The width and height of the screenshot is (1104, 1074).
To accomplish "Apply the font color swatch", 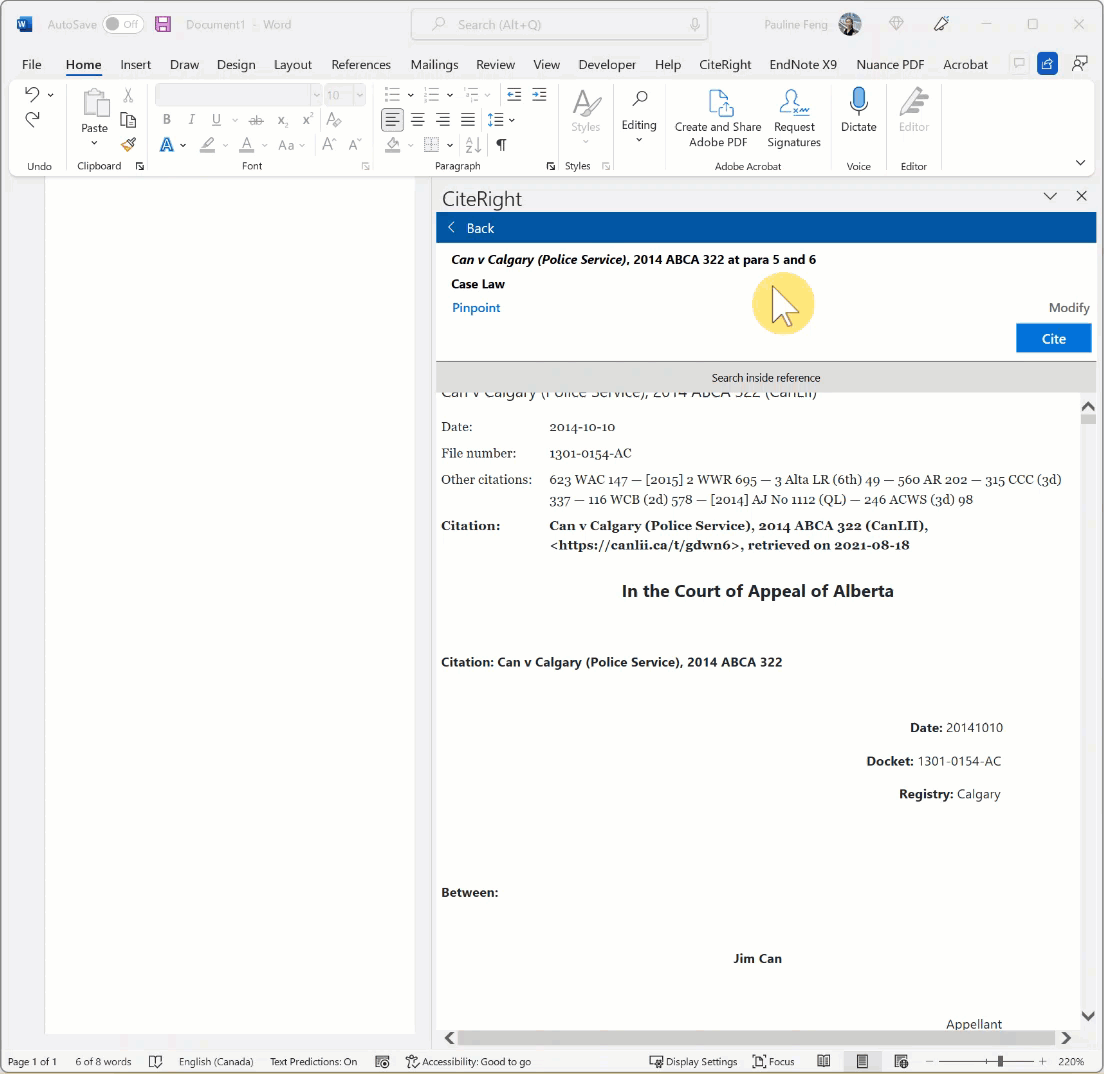I will 246,145.
